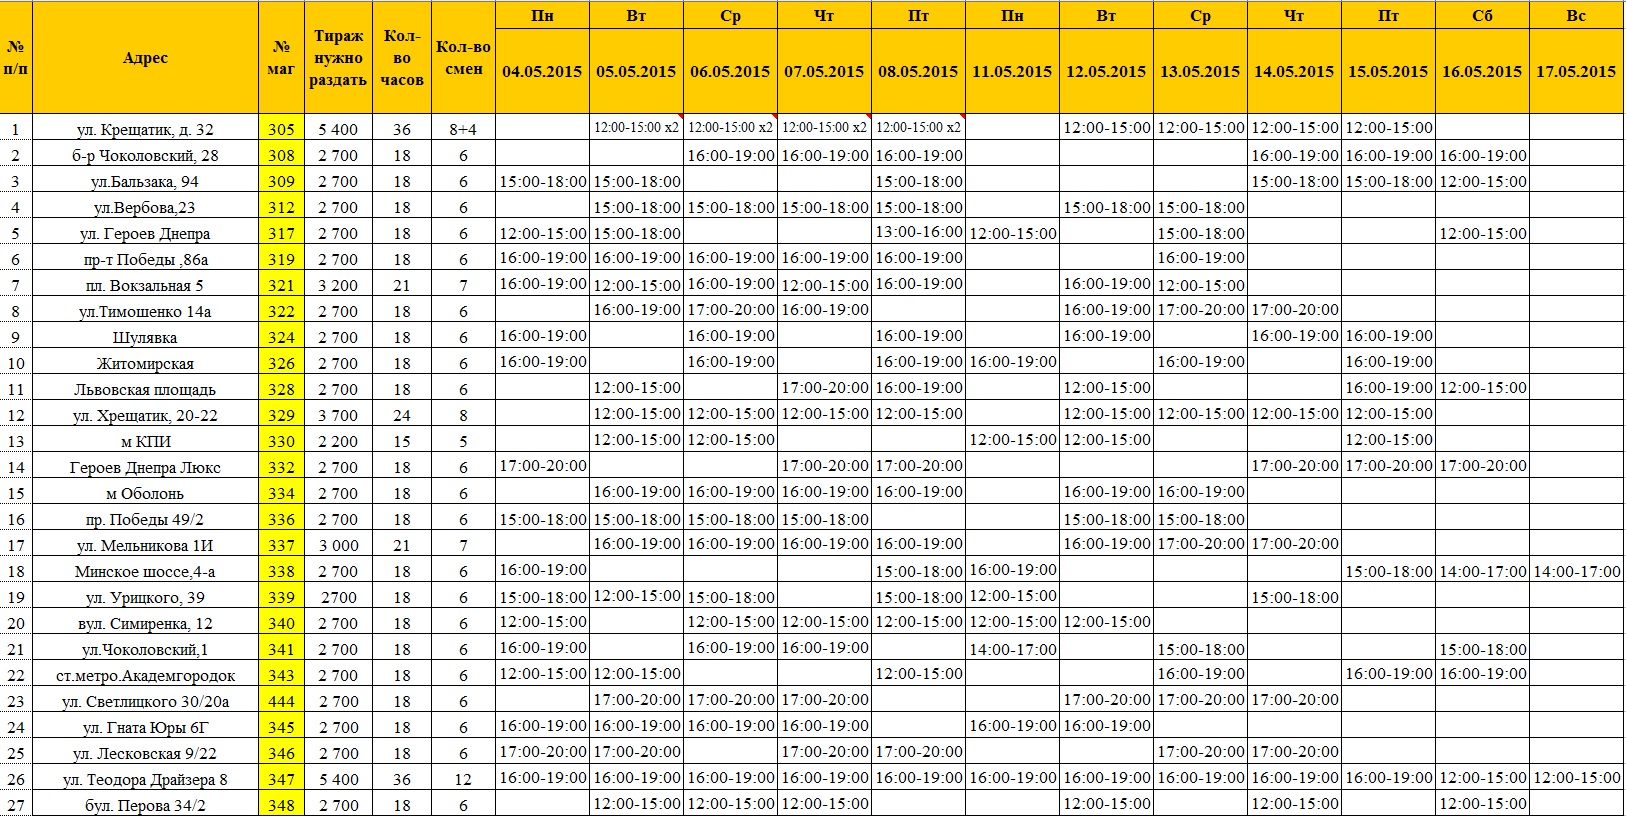Click 14.05.2015 cell '15:00-18:00' in Урицкого row
The height and width of the screenshot is (816, 1626).
(1294, 597)
